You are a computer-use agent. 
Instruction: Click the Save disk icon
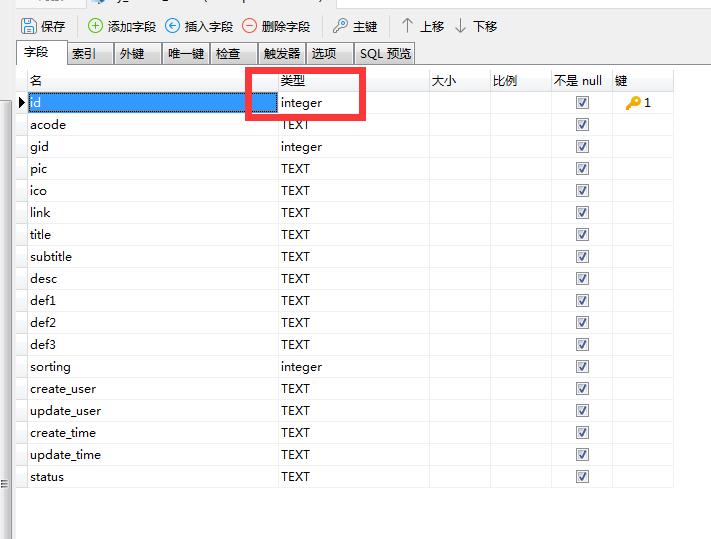pyautogui.click(x=28, y=26)
